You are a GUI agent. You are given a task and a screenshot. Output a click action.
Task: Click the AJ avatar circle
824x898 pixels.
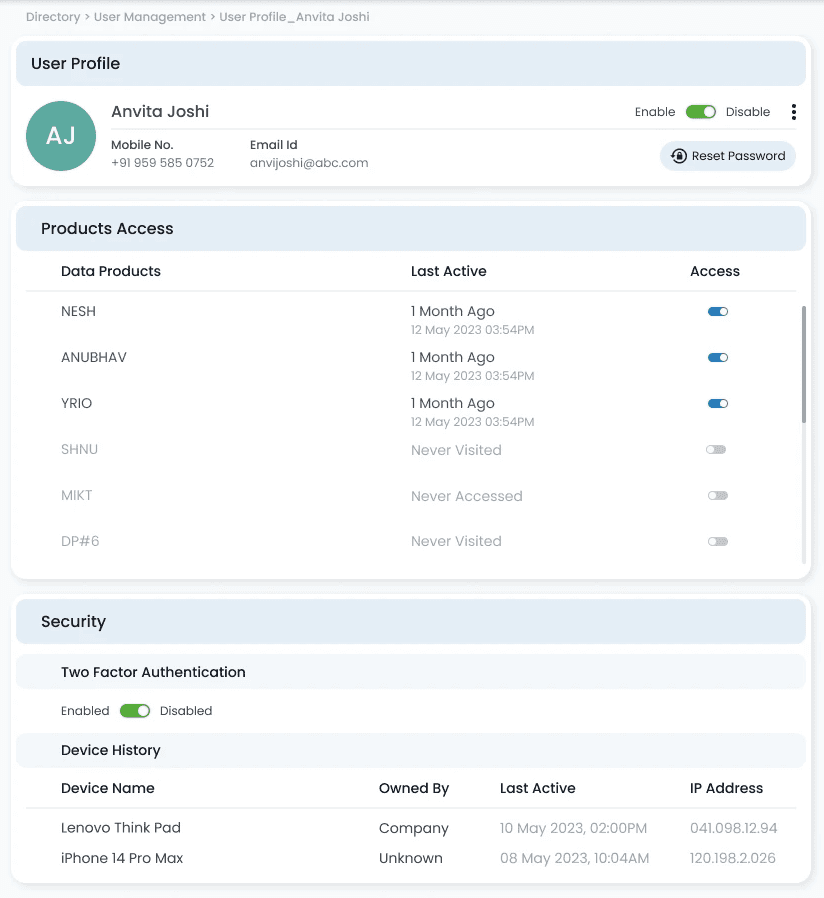[61, 136]
